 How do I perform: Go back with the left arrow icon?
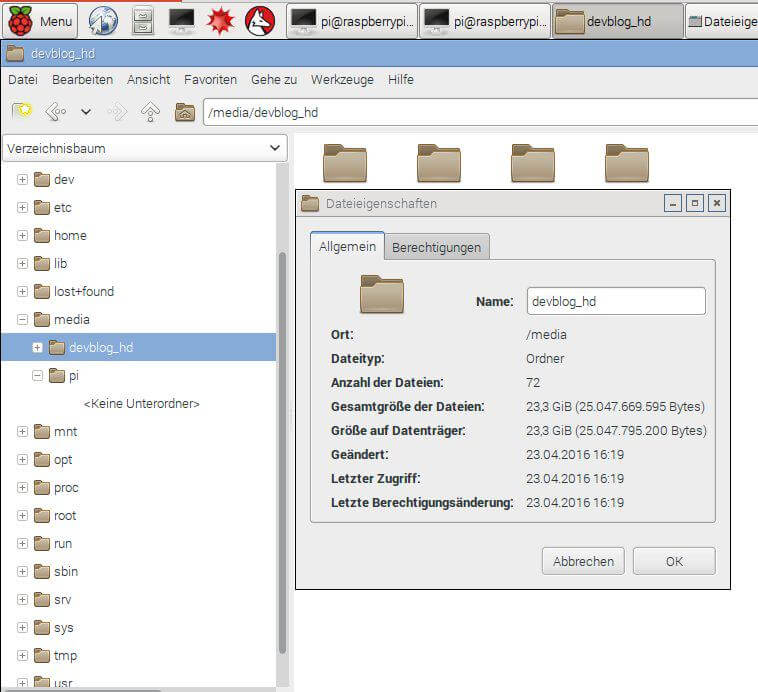click(56, 112)
